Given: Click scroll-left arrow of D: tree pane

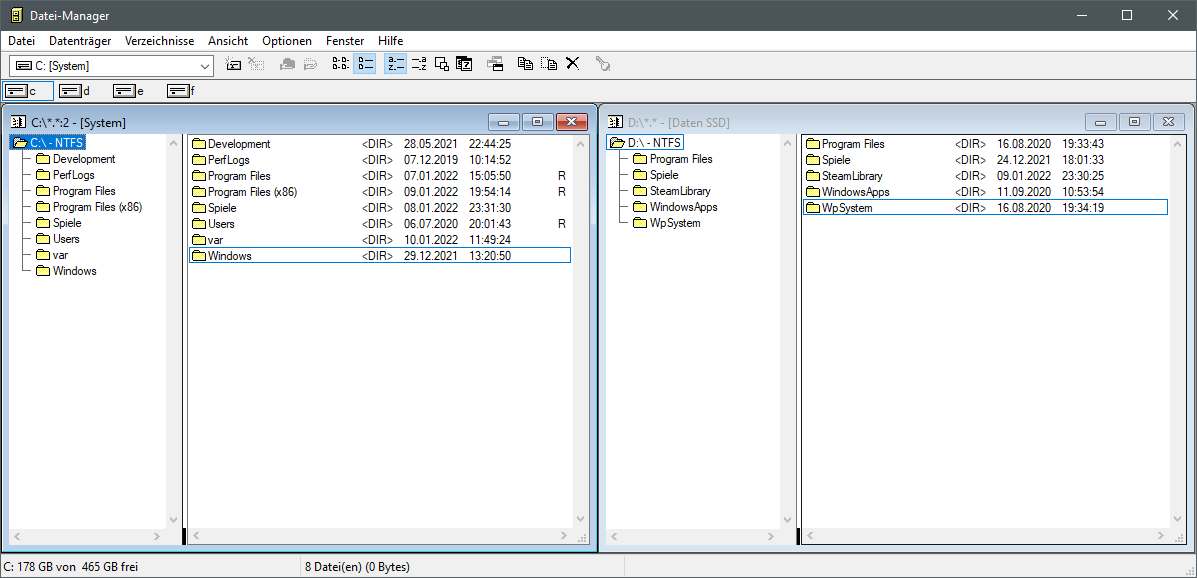Looking at the screenshot, I should pyautogui.click(x=615, y=537).
